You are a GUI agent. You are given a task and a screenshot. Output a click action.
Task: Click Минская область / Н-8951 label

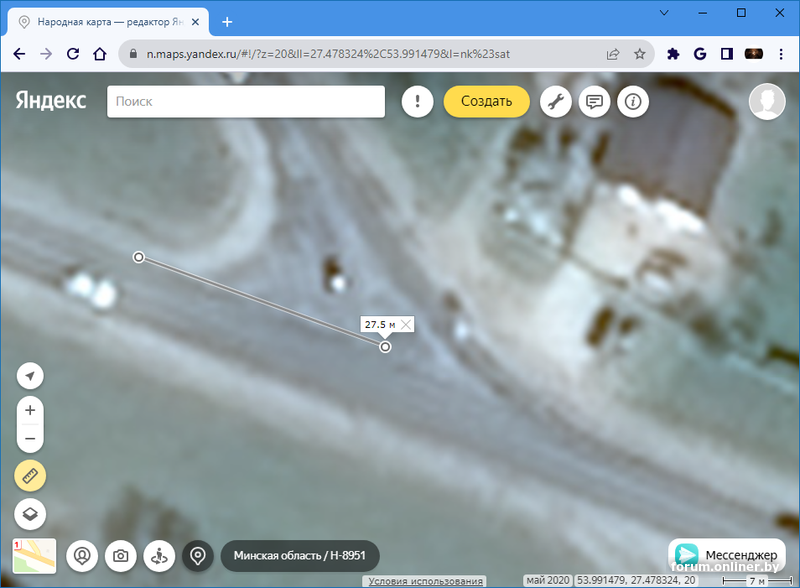300,556
